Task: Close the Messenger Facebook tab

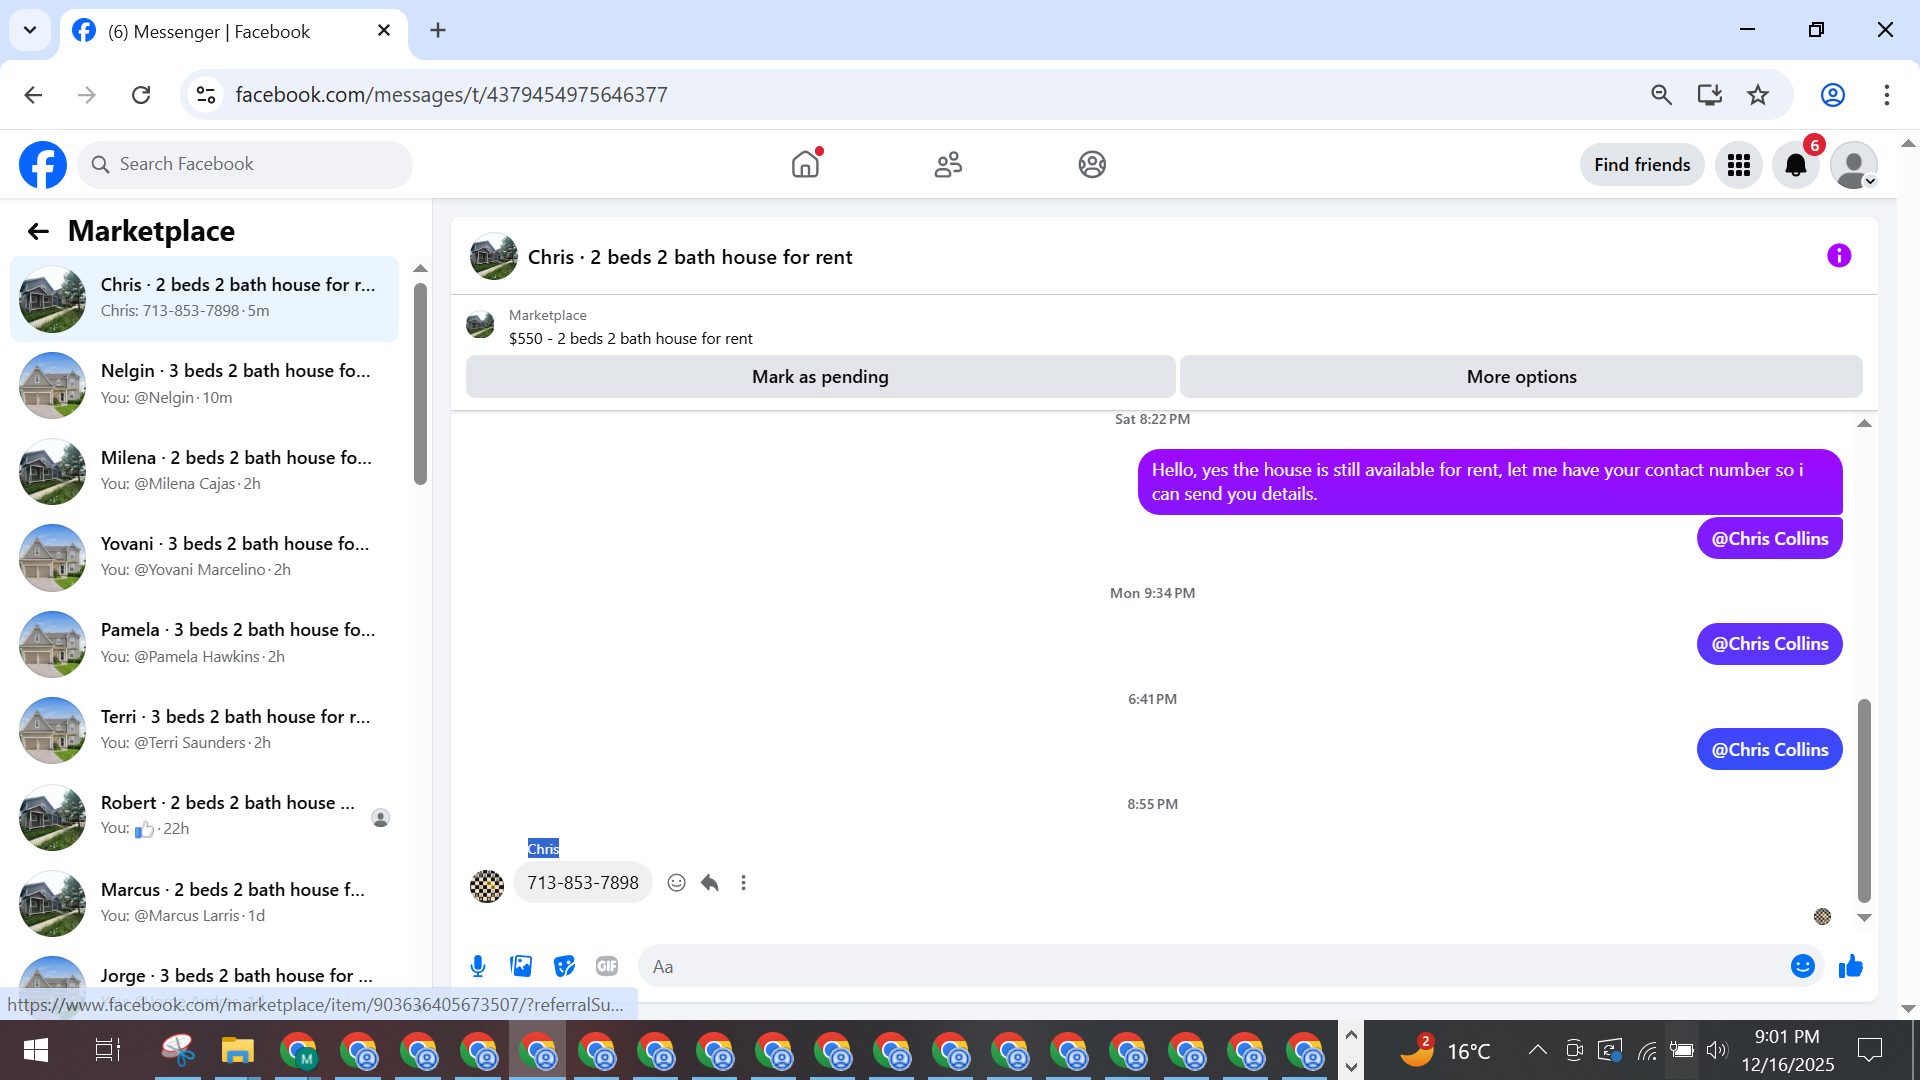Action: point(384,31)
